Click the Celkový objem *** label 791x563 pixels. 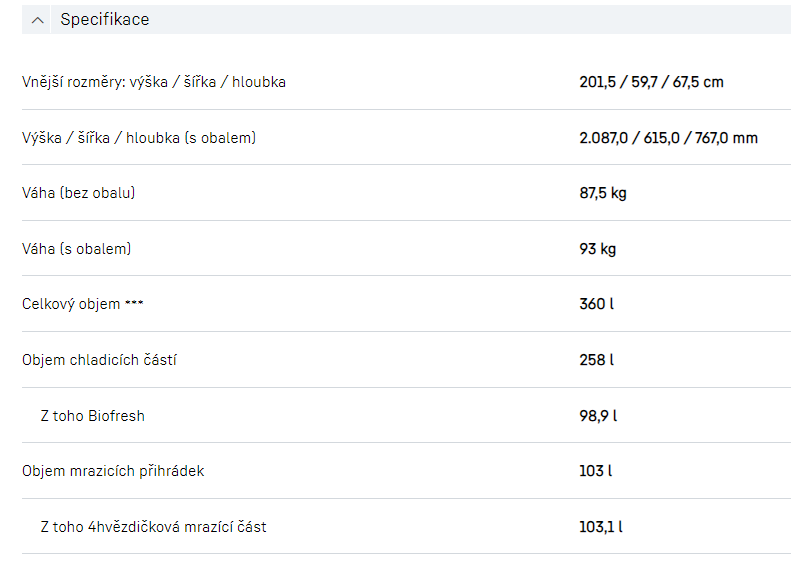tap(83, 304)
